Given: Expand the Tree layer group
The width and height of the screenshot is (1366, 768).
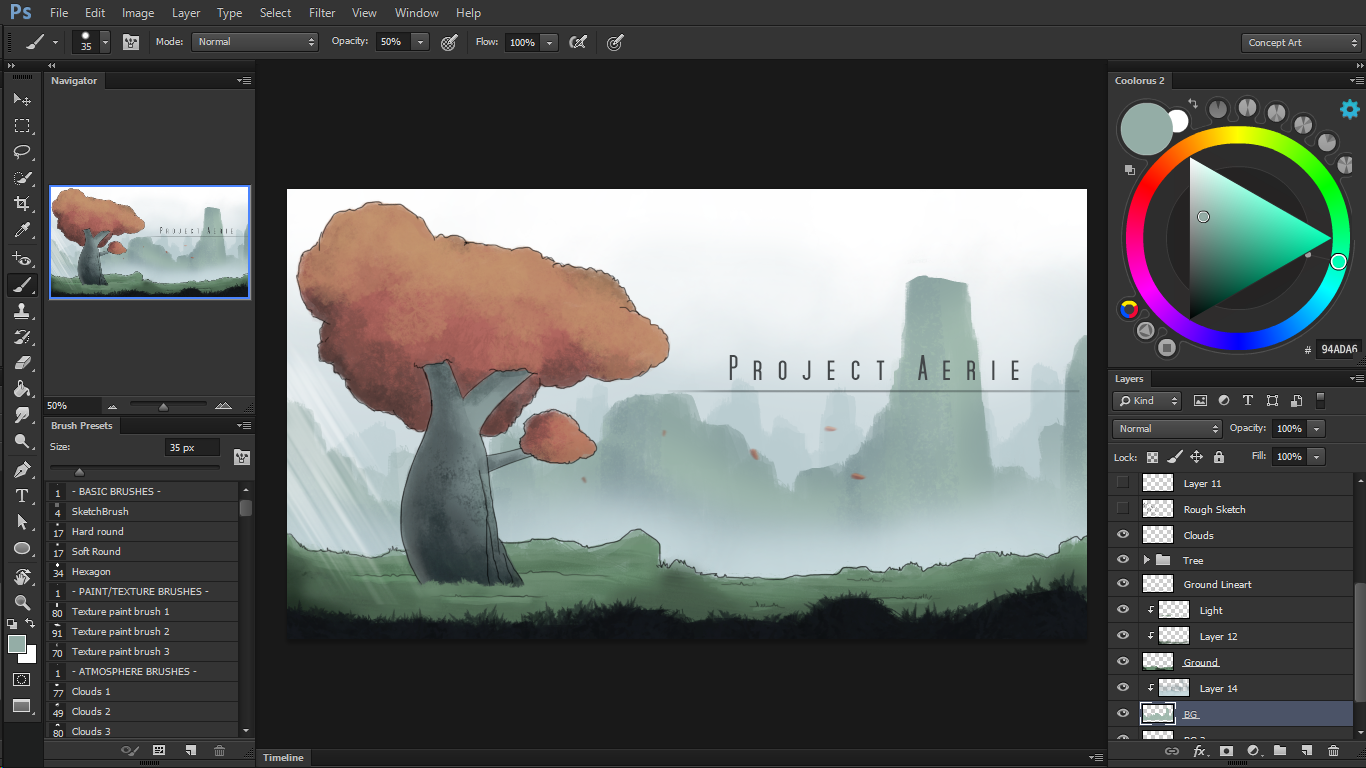Looking at the screenshot, I should (1146, 560).
